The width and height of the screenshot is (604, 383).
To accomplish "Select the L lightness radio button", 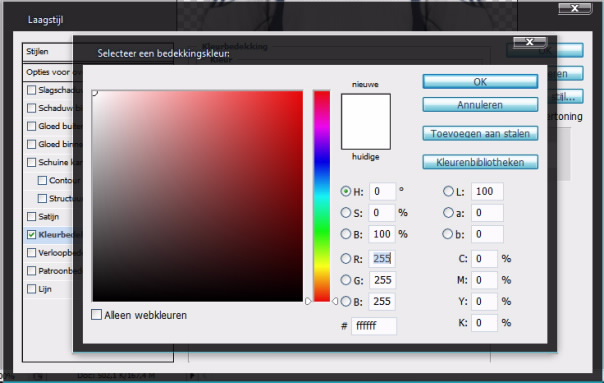I will click(448, 191).
